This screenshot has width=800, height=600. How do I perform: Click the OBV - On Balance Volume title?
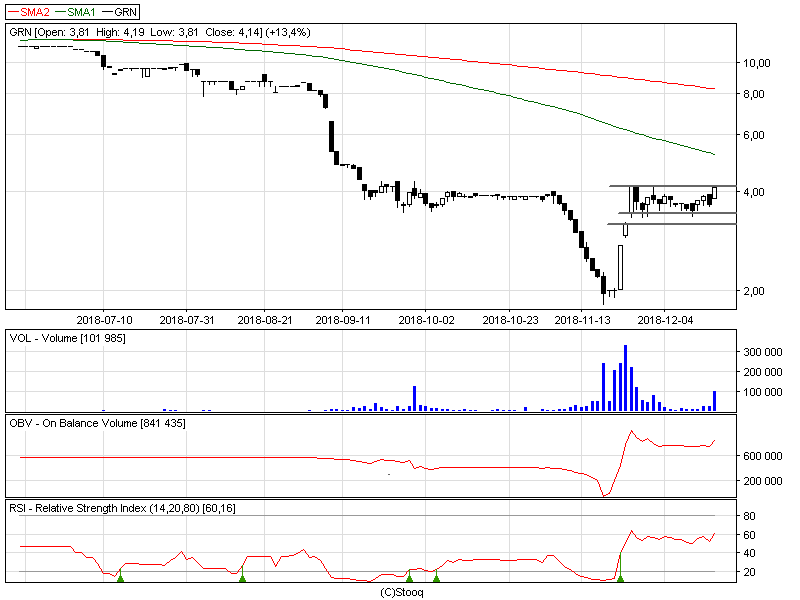tap(97, 423)
